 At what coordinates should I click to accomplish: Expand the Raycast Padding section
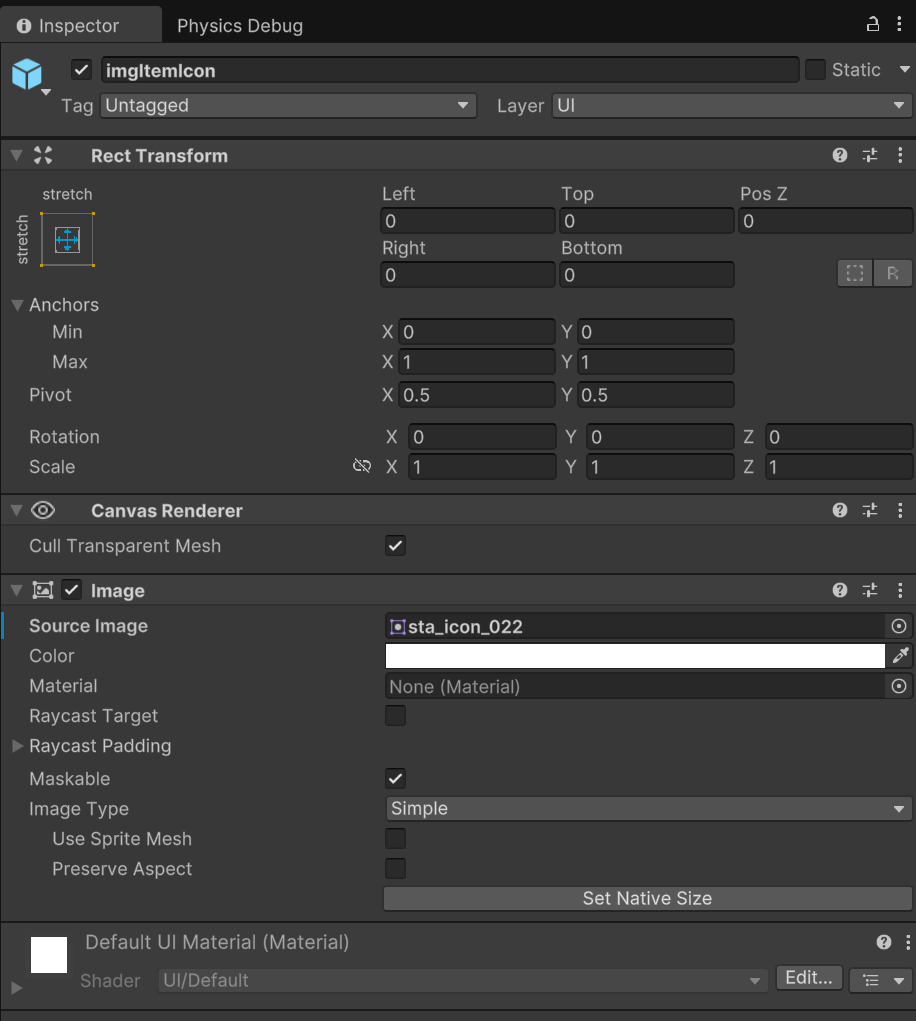coord(17,746)
